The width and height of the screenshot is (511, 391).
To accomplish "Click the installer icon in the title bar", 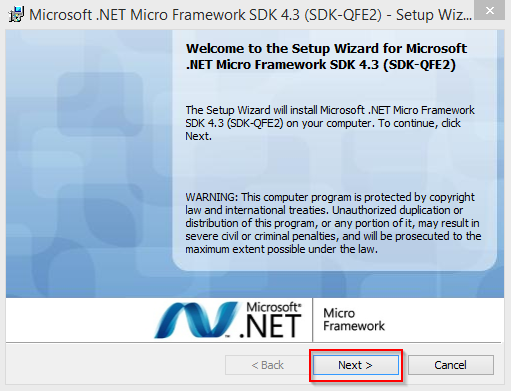I will [16, 15].
